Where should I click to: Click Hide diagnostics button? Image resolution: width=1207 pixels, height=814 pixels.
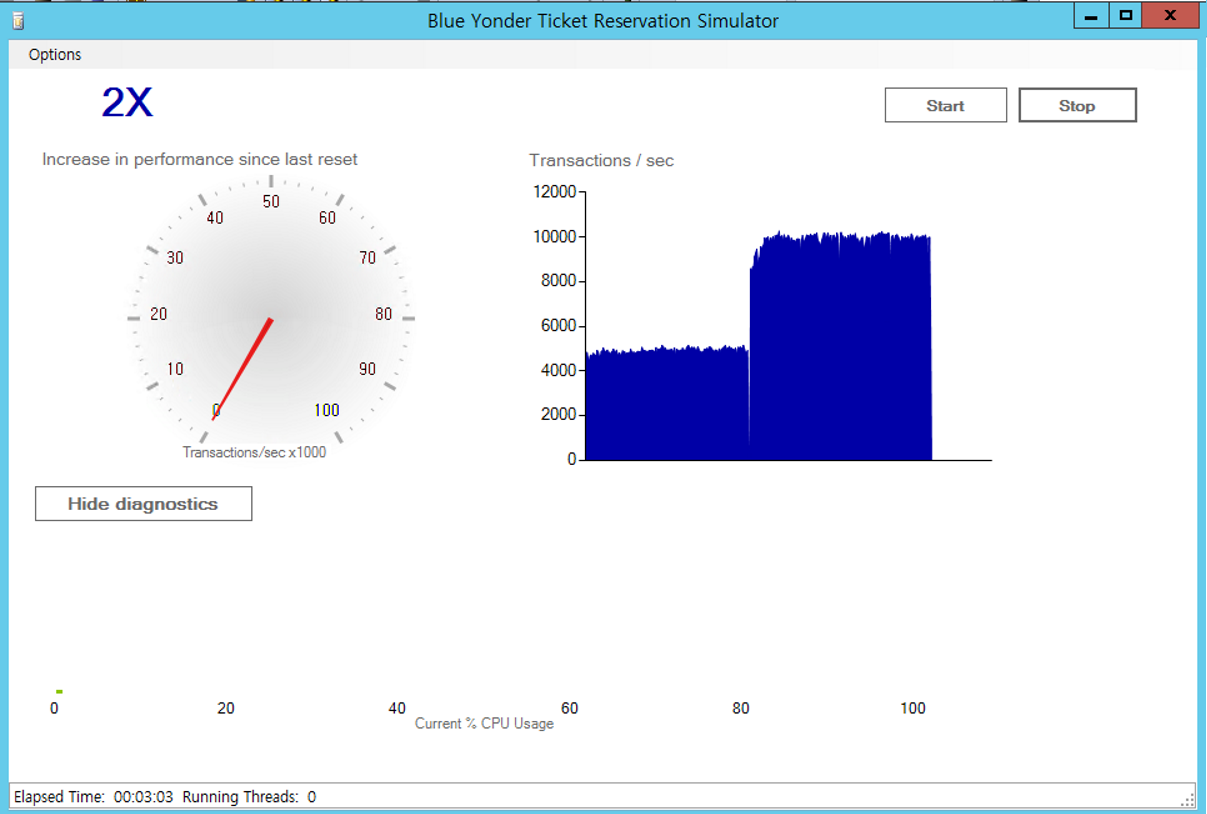[x=143, y=504]
